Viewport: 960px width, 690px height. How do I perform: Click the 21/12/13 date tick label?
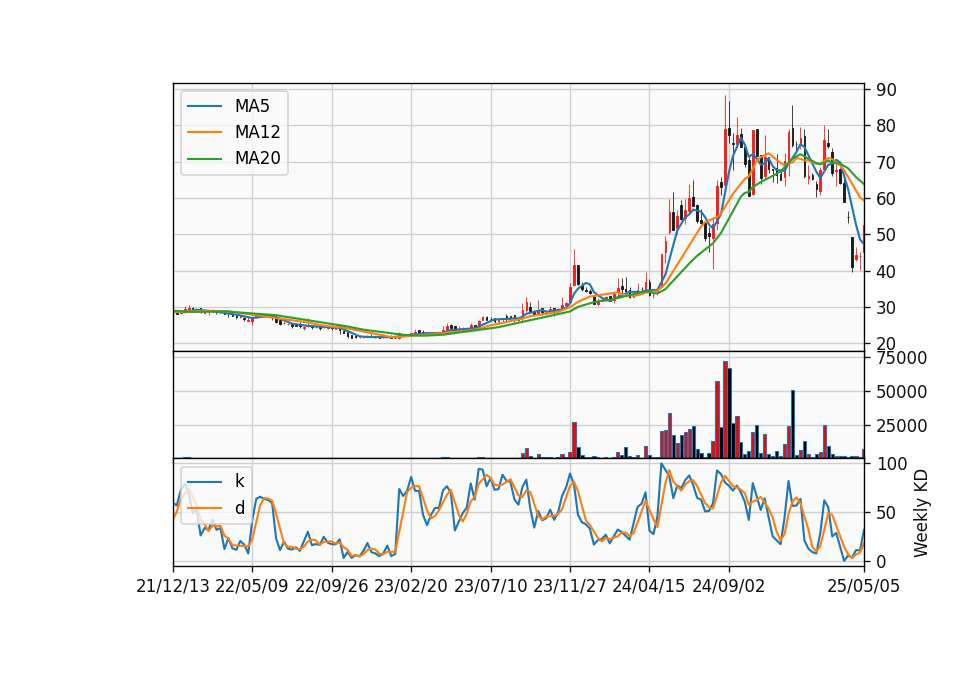pyautogui.click(x=173, y=587)
